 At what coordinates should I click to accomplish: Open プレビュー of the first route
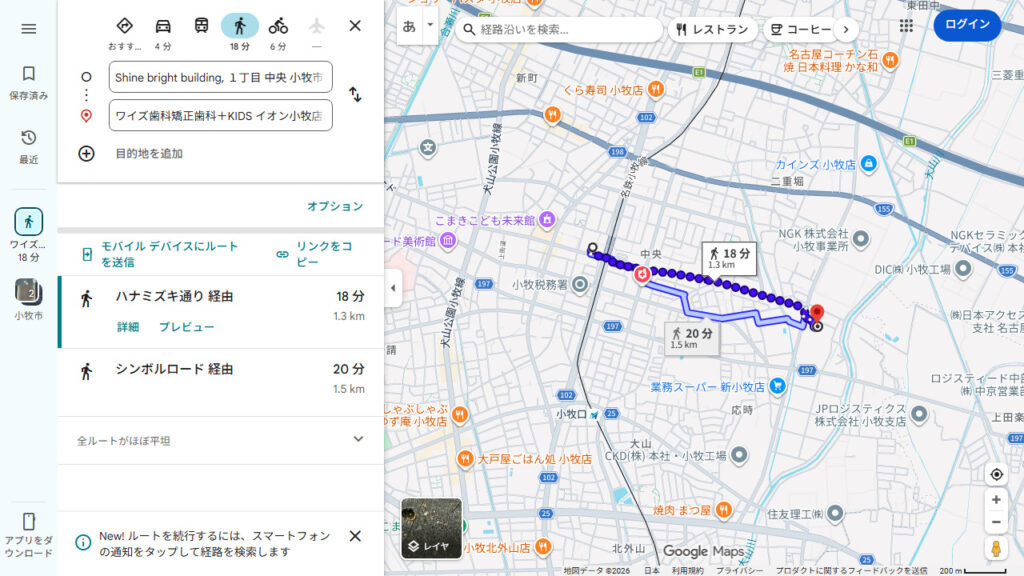pyautogui.click(x=187, y=327)
